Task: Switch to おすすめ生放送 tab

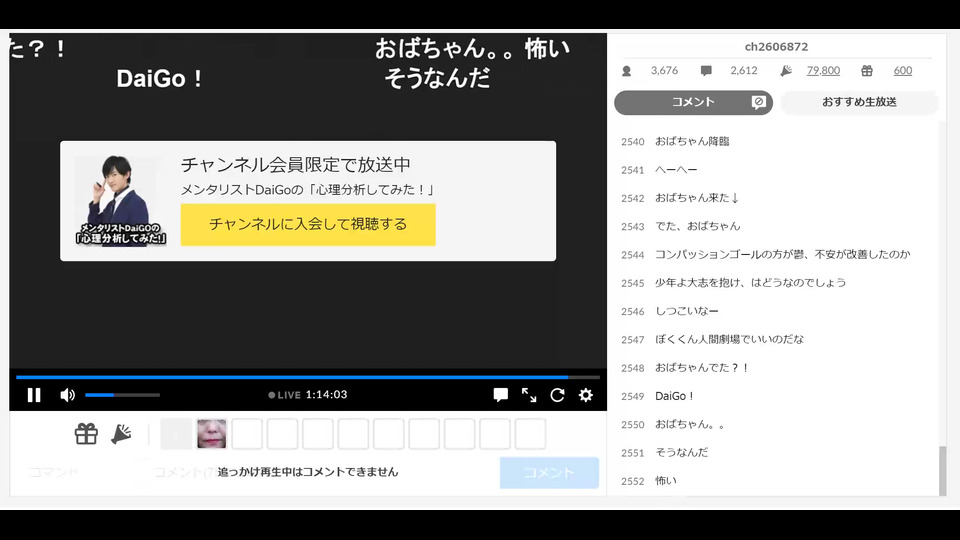Action: [859, 102]
